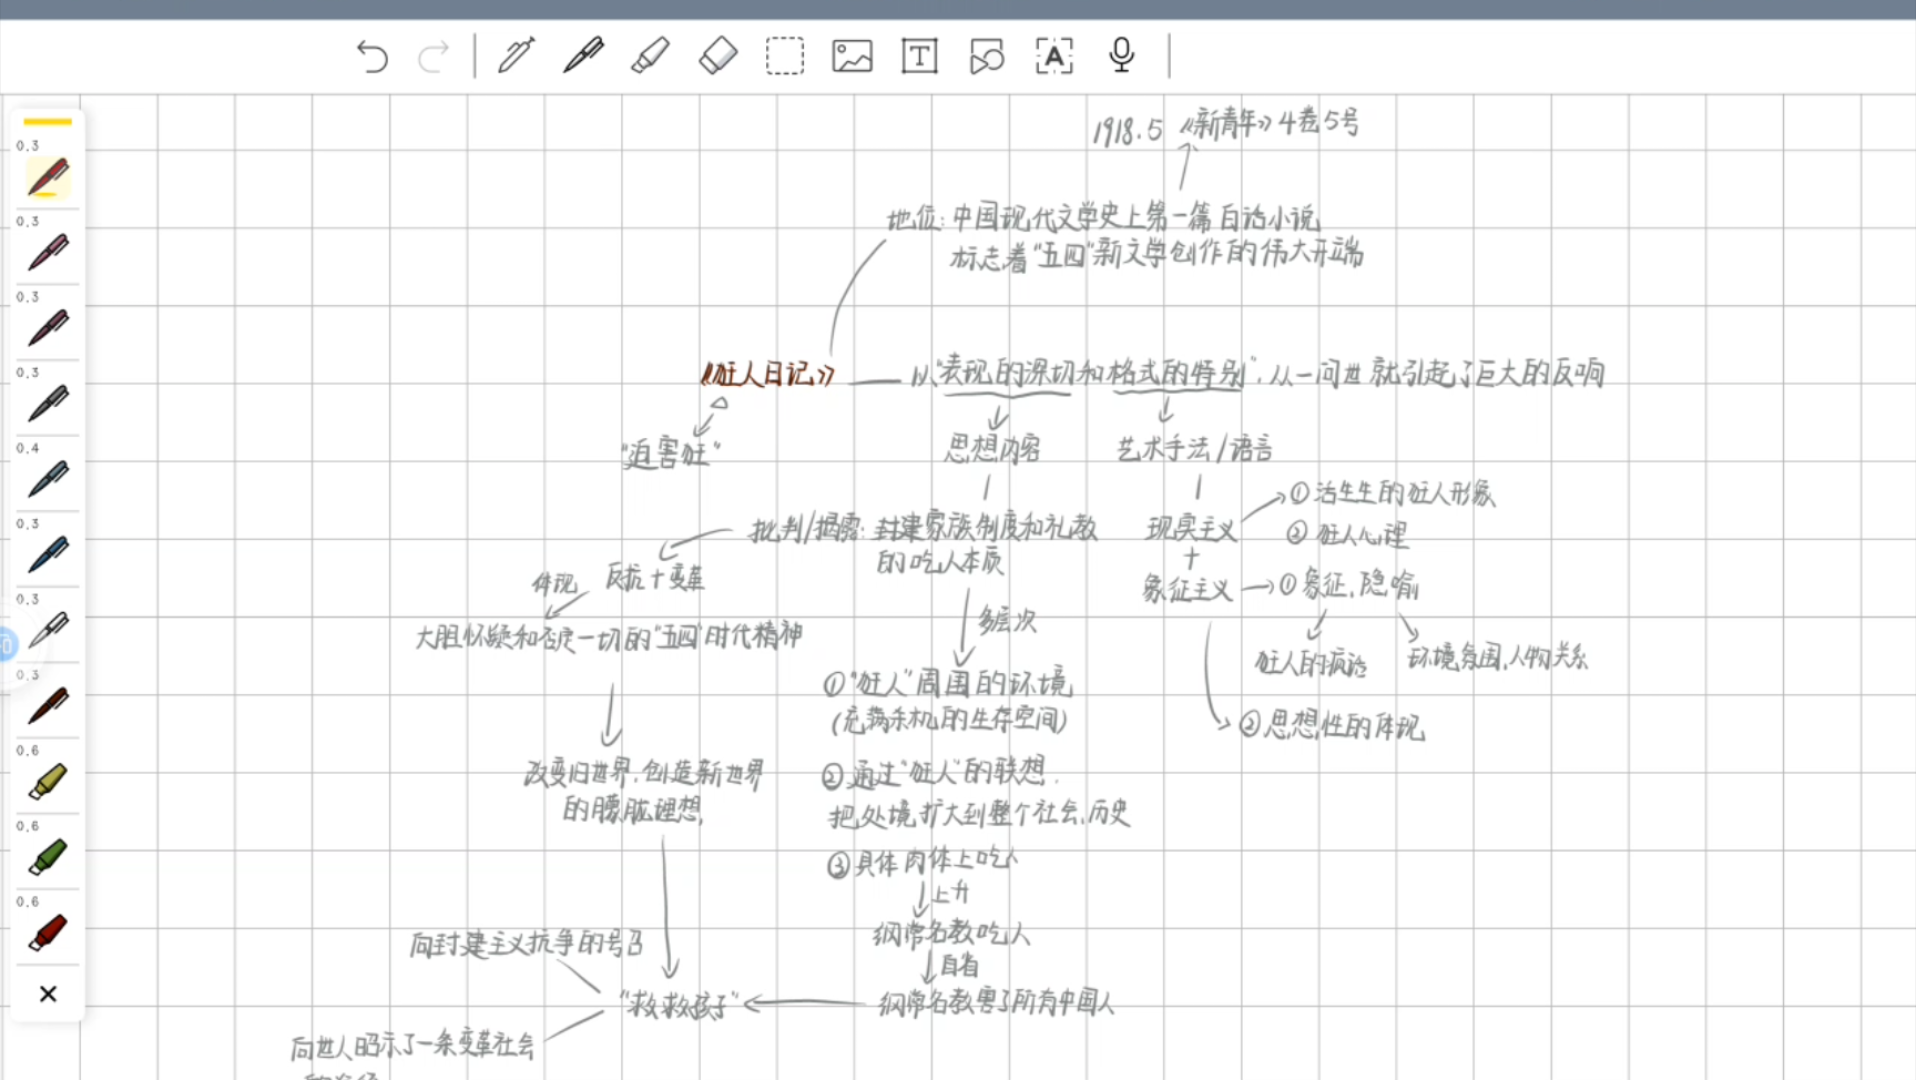Viewport: 1916px width, 1080px height.
Task: Start handwriting-to-text recognition with the A icon
Action: pos(1054,56)
